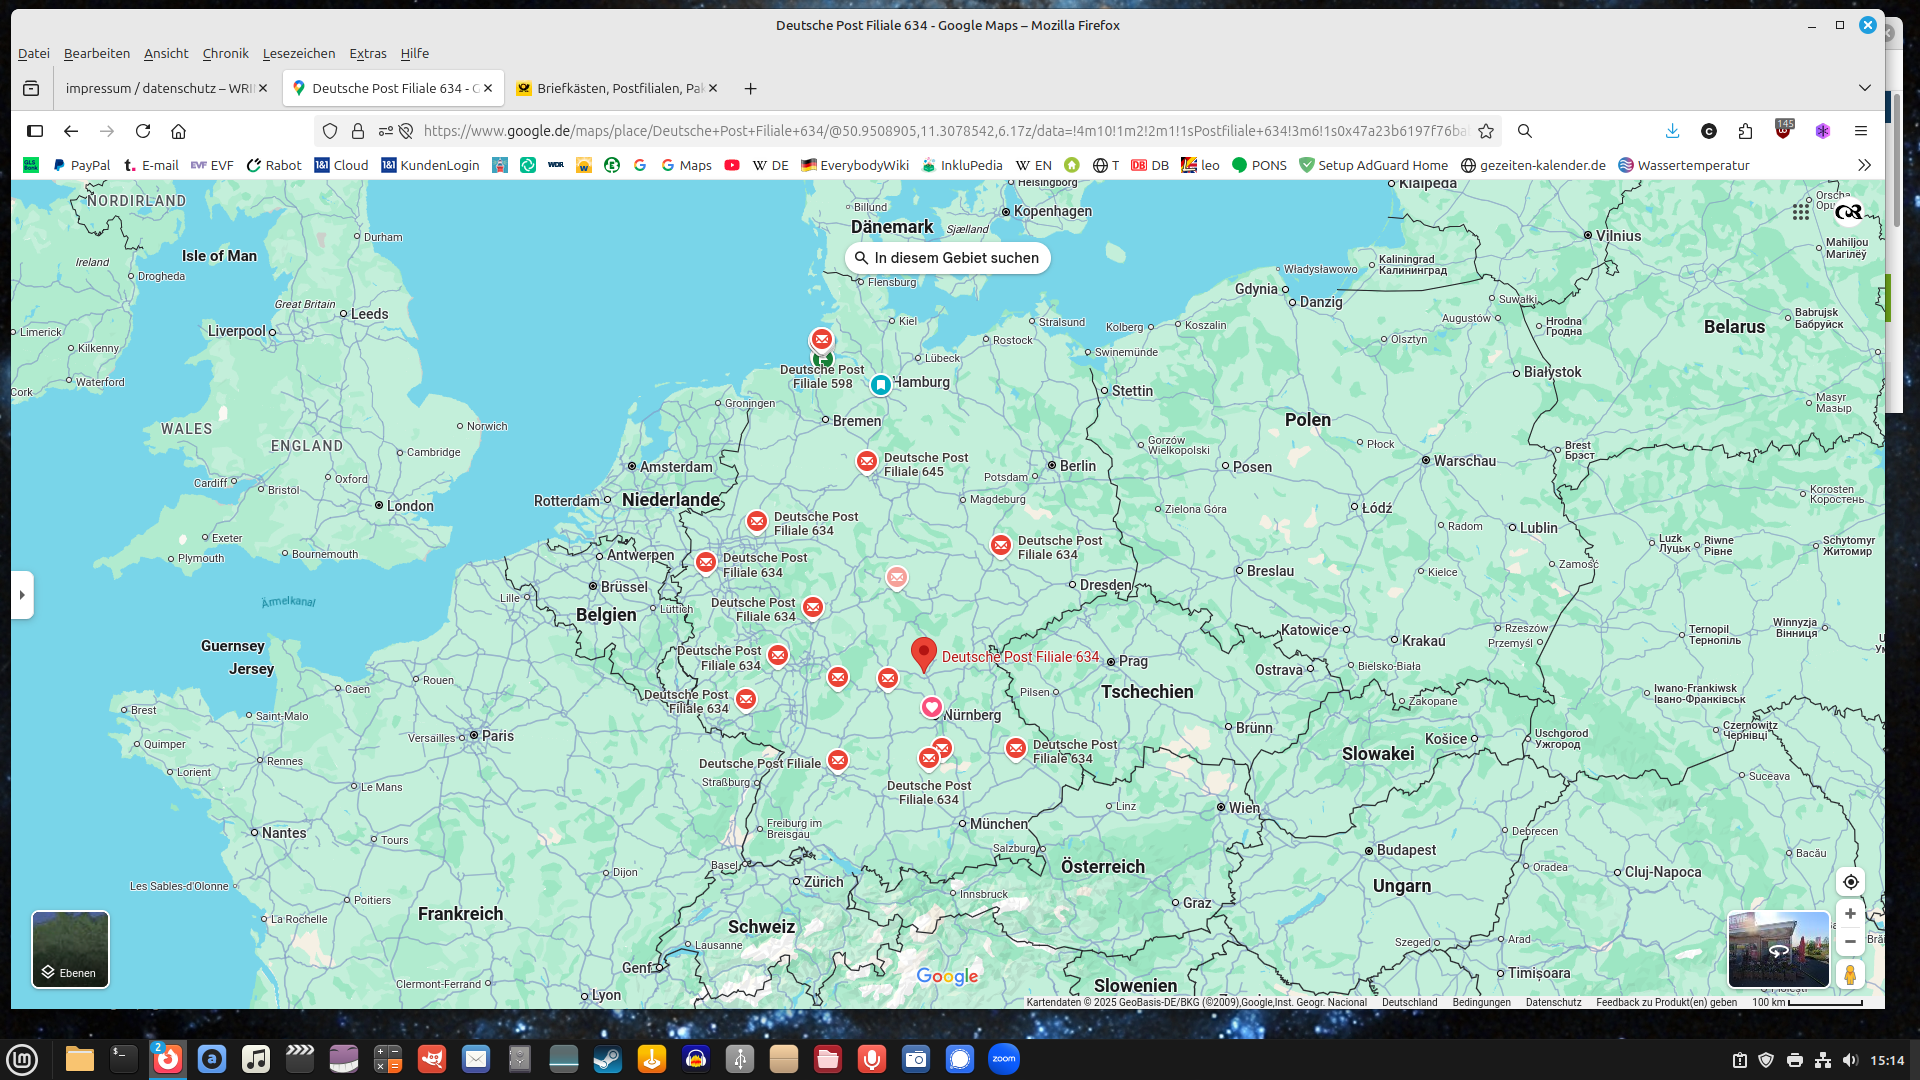Open the DB Deutsche Bahn bookmark
This screenshot has height=1080, width=1920.
(x=1150, y=165)
